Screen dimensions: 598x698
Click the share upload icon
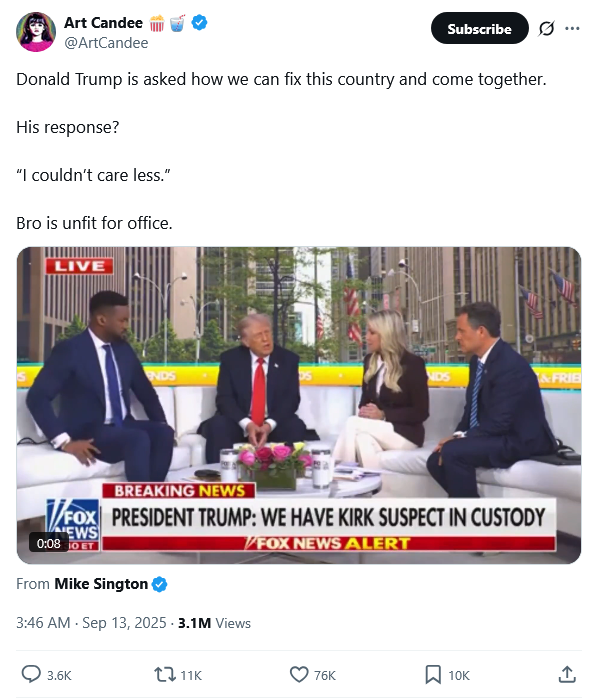click(x=567, y=674)
